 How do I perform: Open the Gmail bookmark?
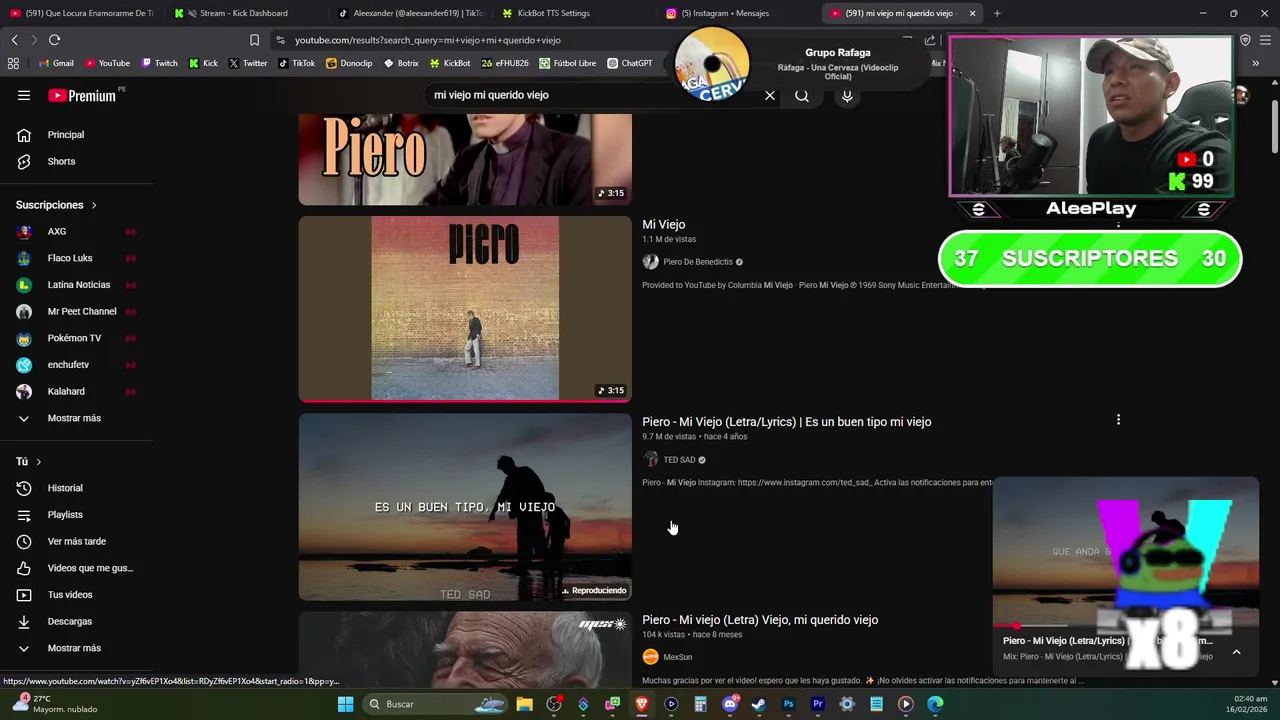56,63
